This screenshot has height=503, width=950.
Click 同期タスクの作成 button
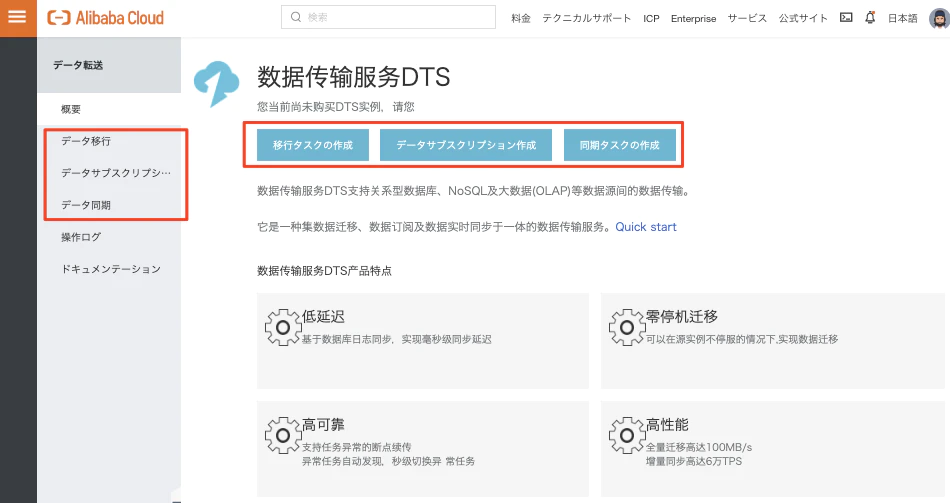tap(620, 145)
